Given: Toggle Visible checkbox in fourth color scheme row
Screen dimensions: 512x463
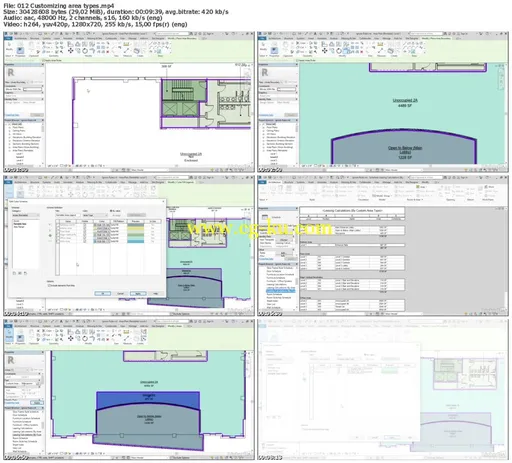Looking at the screenshot, I should coord(85,235).
